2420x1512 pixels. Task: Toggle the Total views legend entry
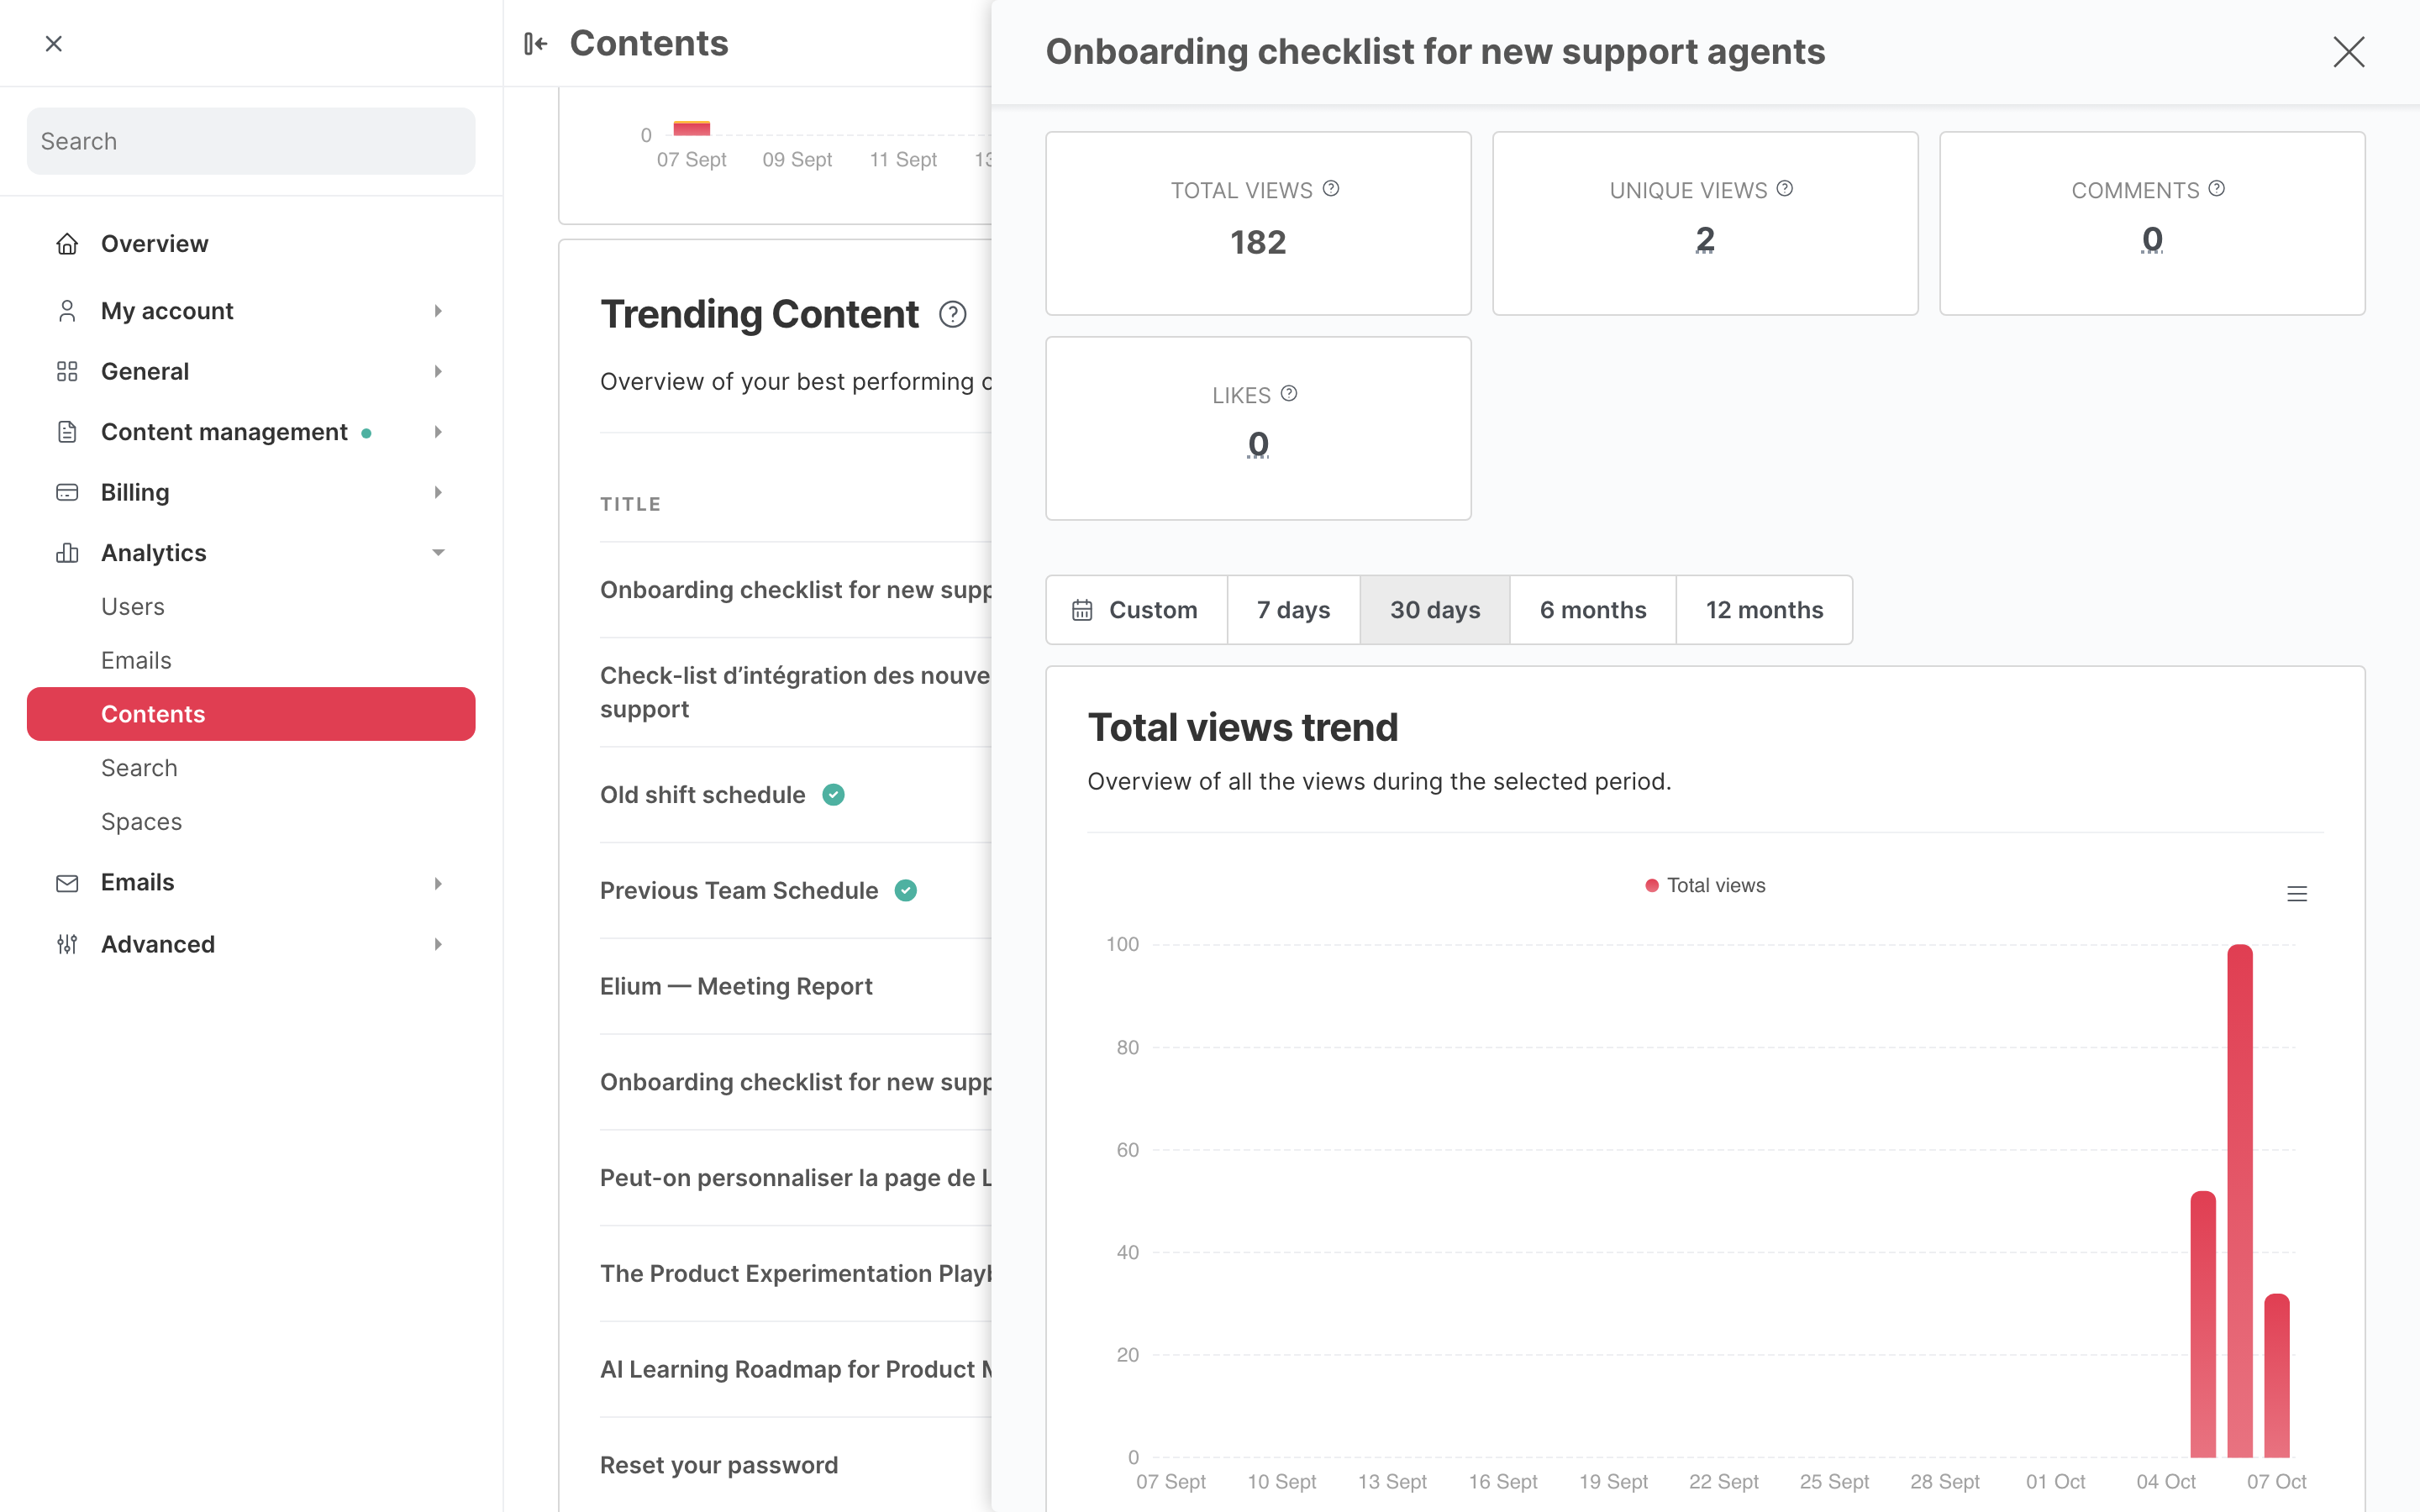[1705, 885]
